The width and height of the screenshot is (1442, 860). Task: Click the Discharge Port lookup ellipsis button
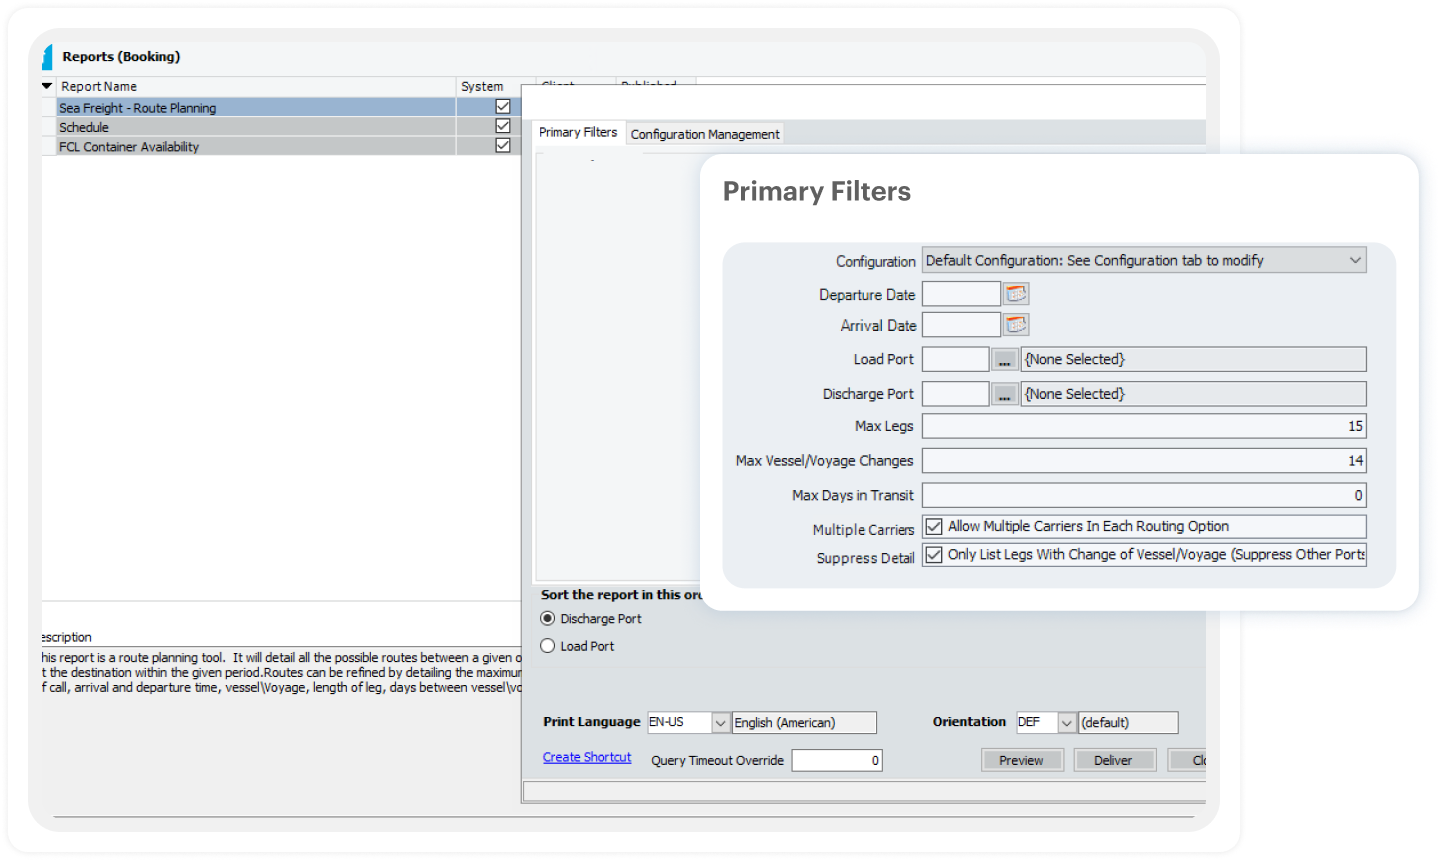[1005, 395]
